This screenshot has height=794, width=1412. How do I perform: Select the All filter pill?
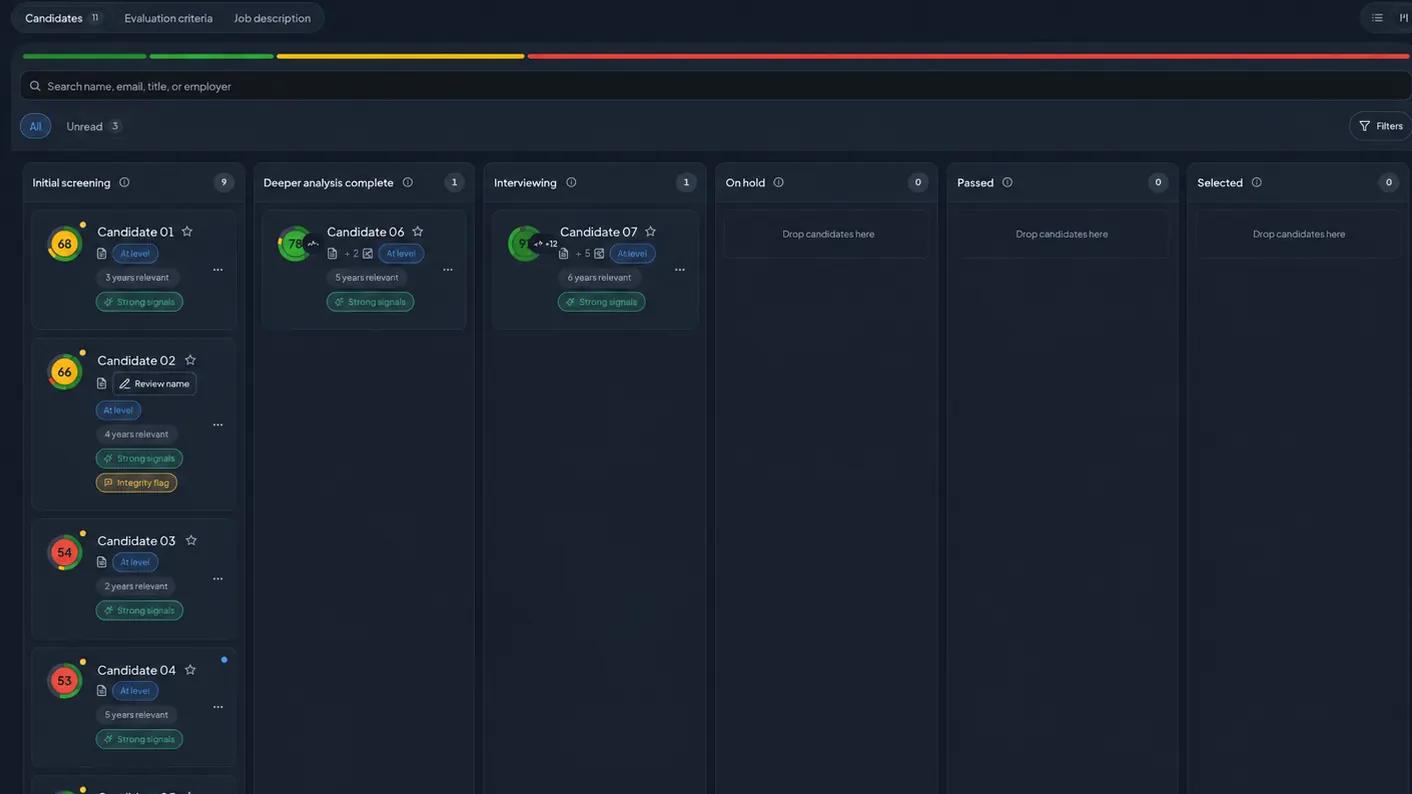[35, 126]
